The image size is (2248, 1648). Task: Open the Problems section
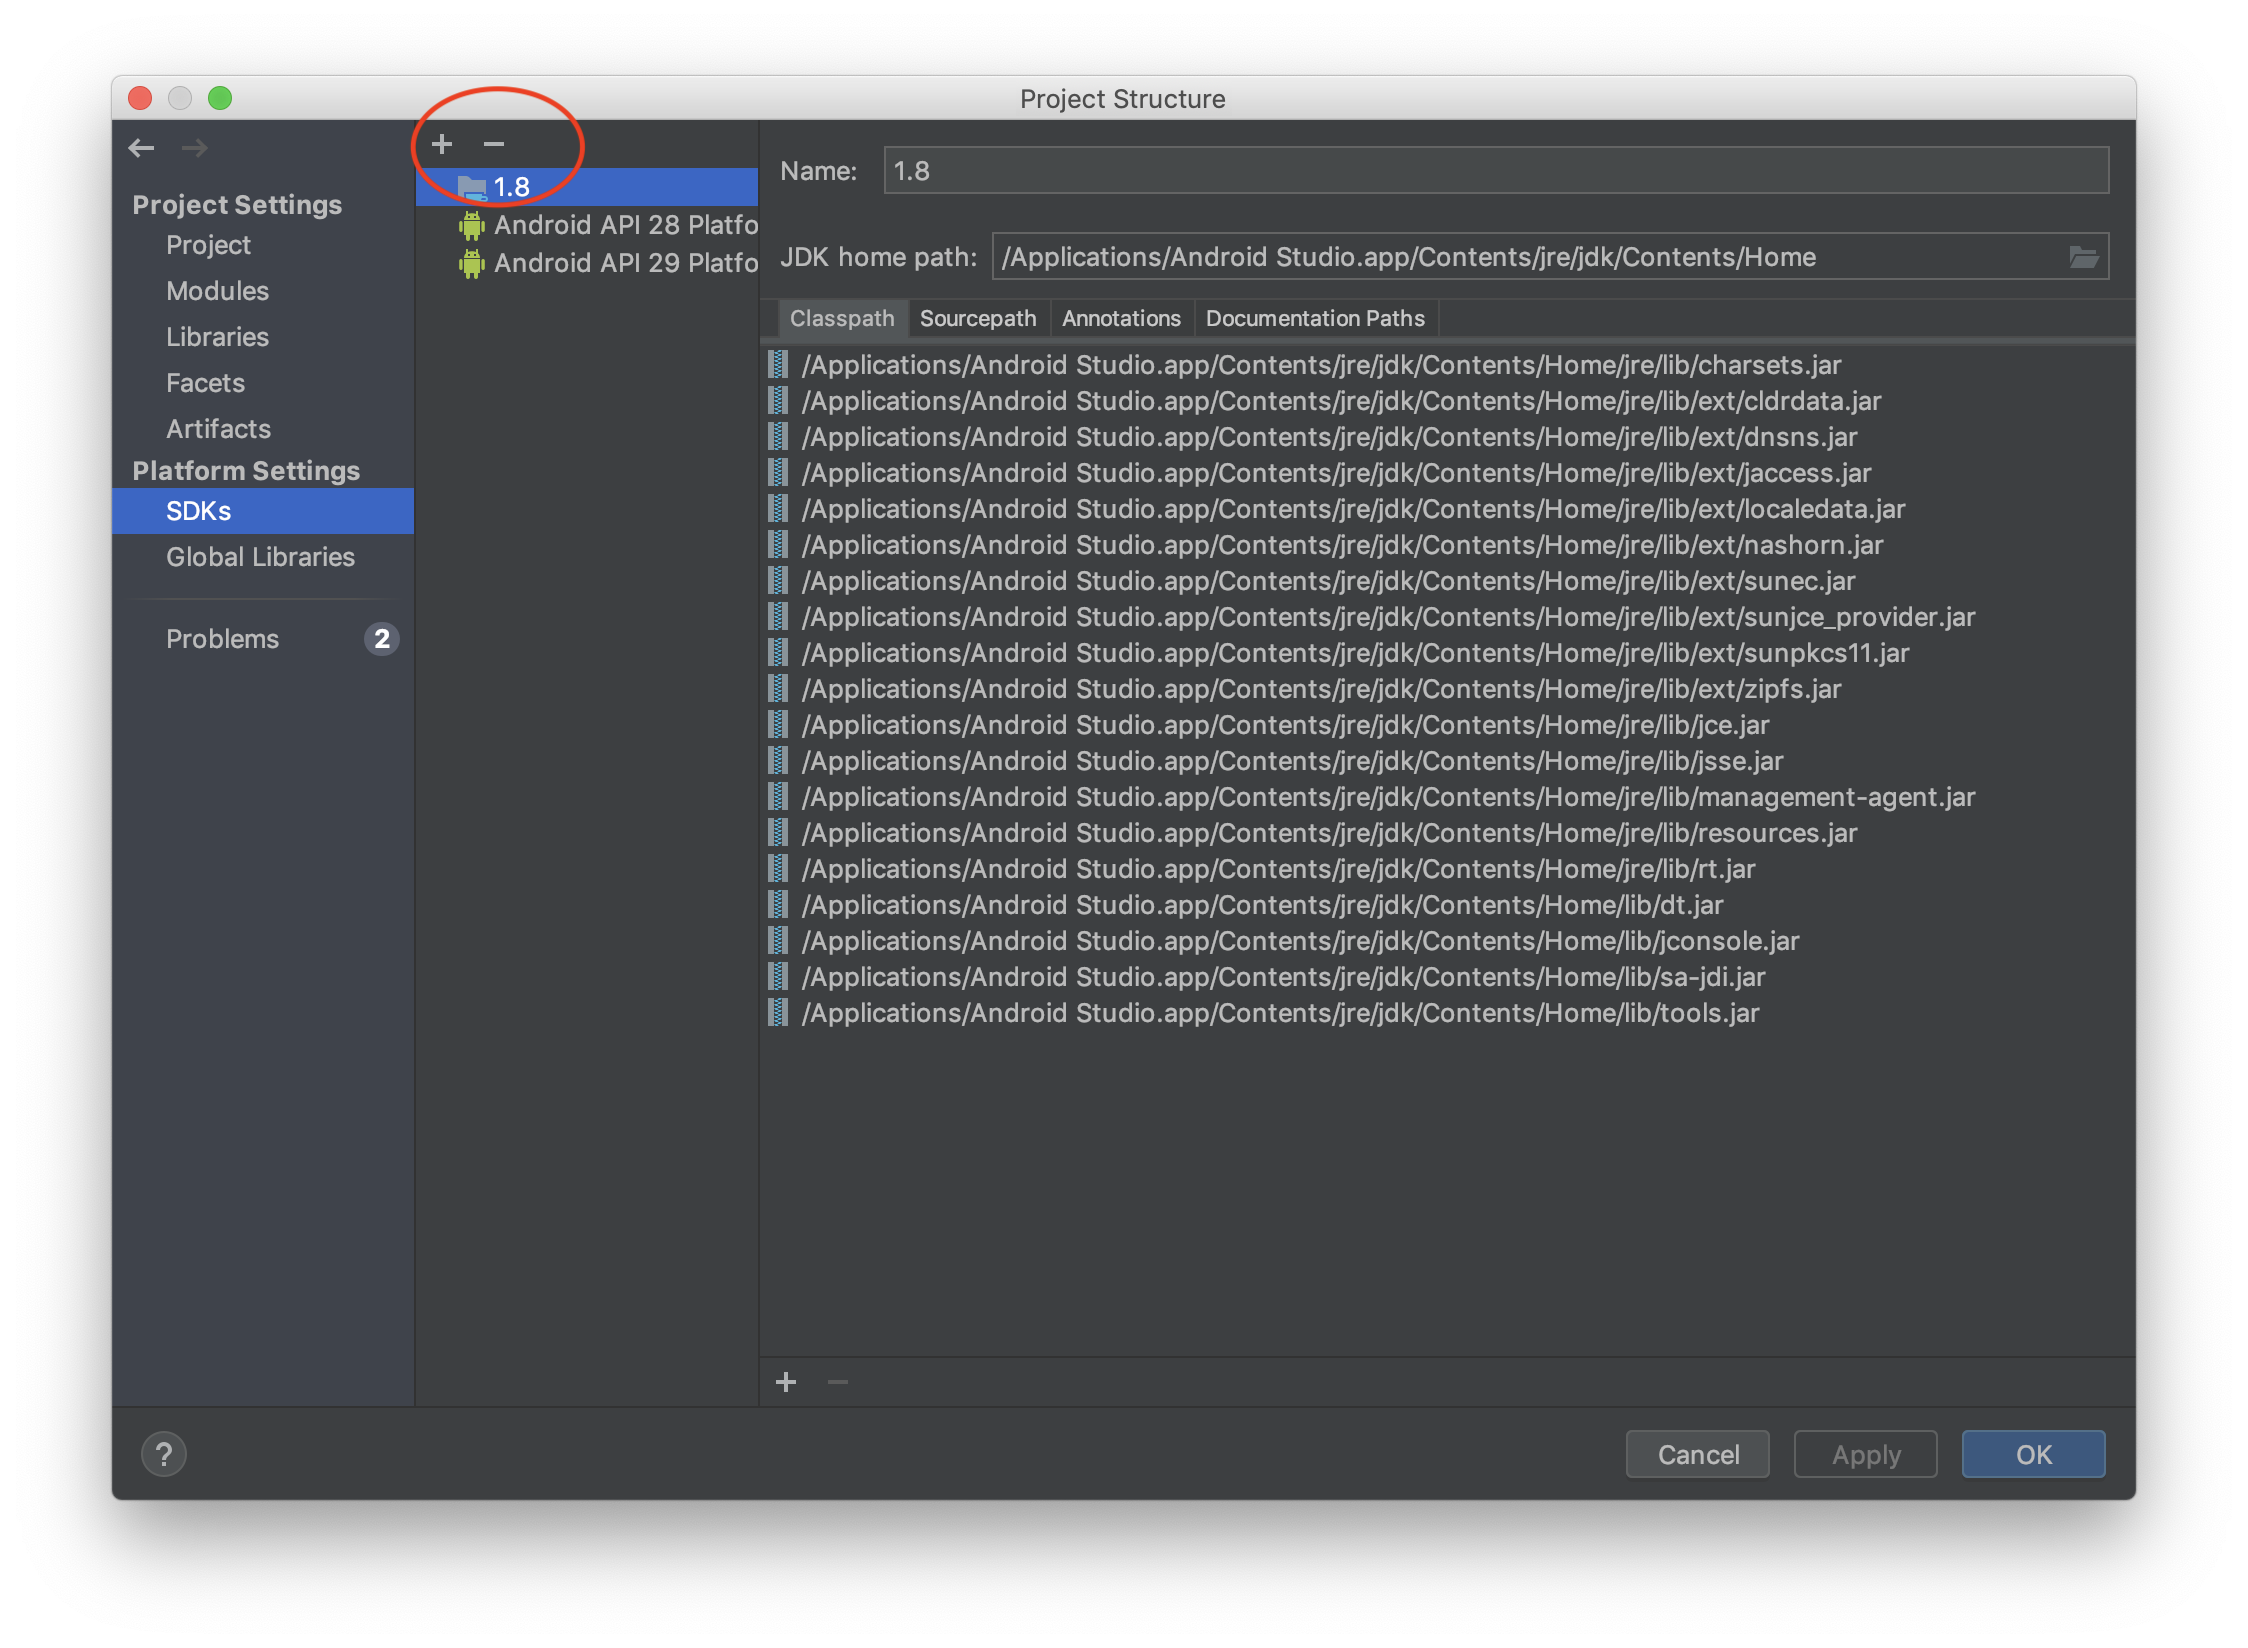[222, 639]
